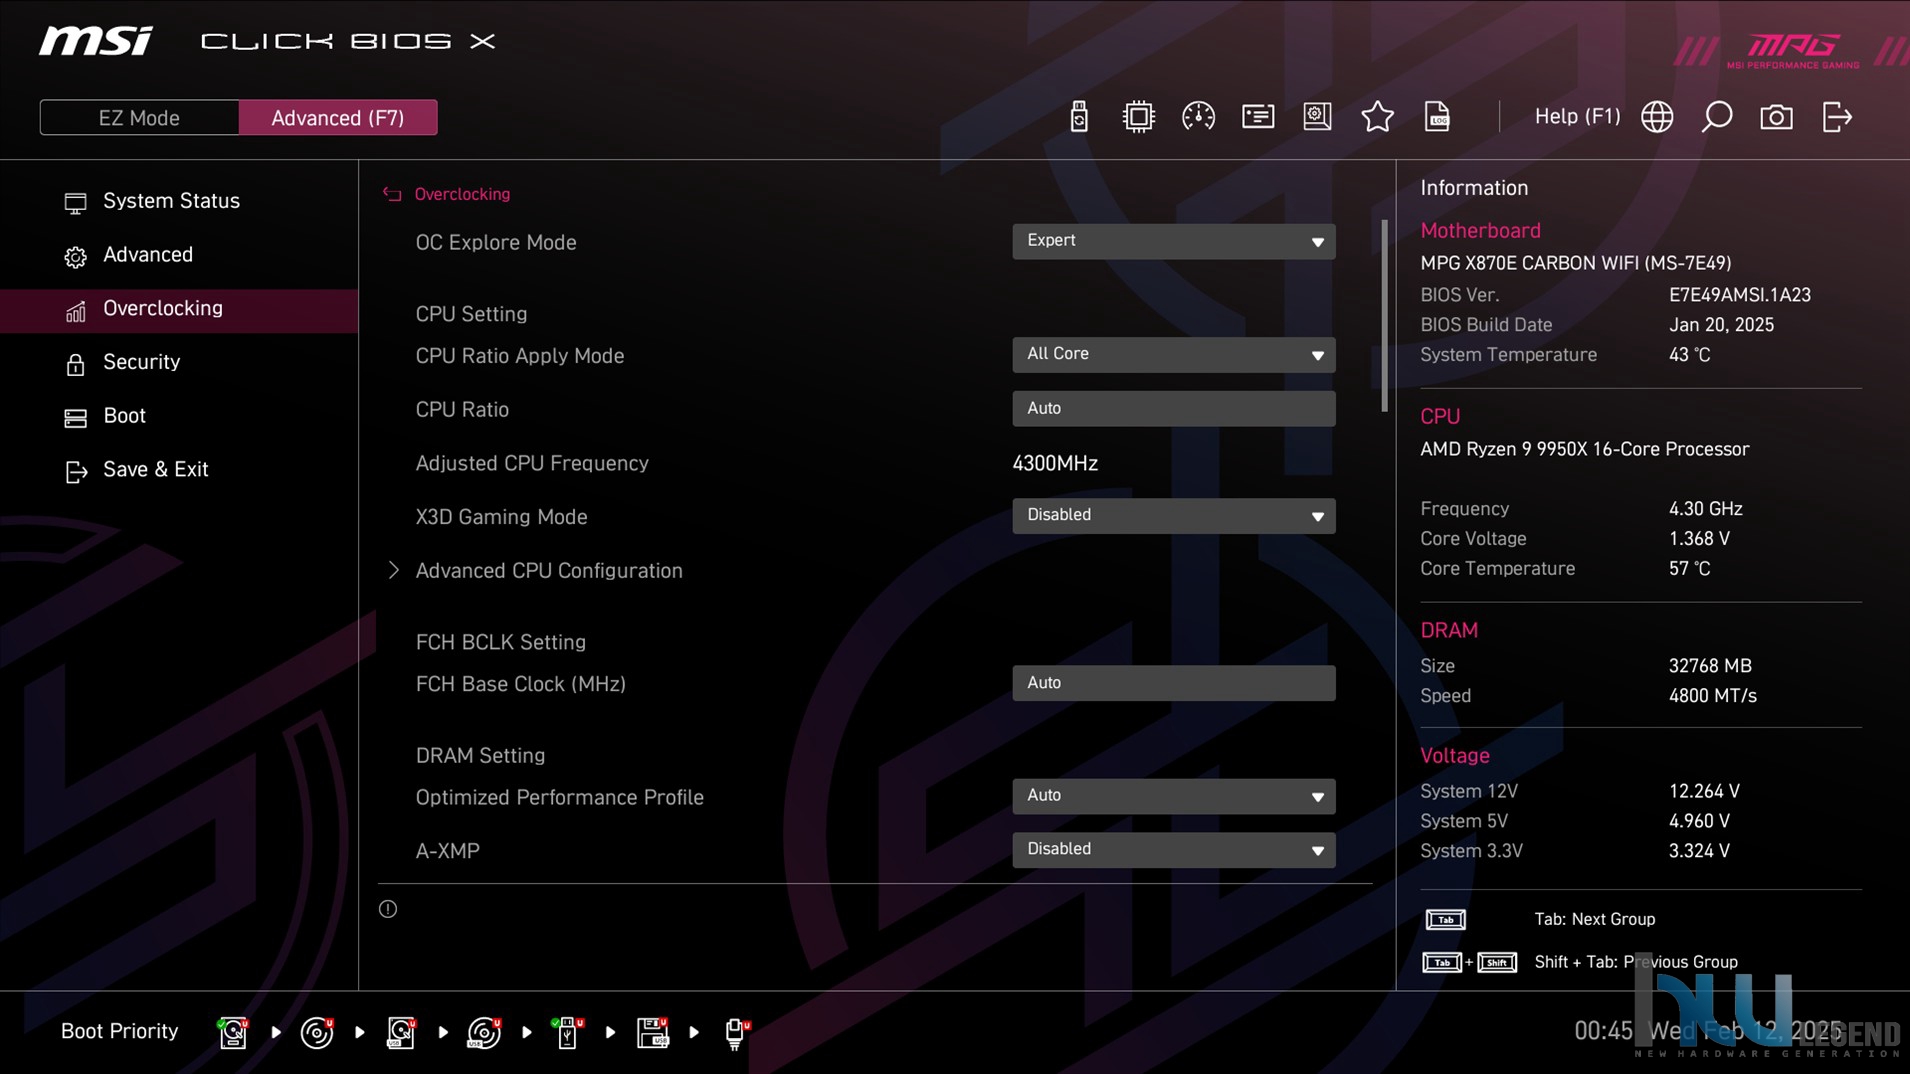Open A-XMP dropdown
The width and height of the screenshot is (1910, 1074).
point(1173,849)
